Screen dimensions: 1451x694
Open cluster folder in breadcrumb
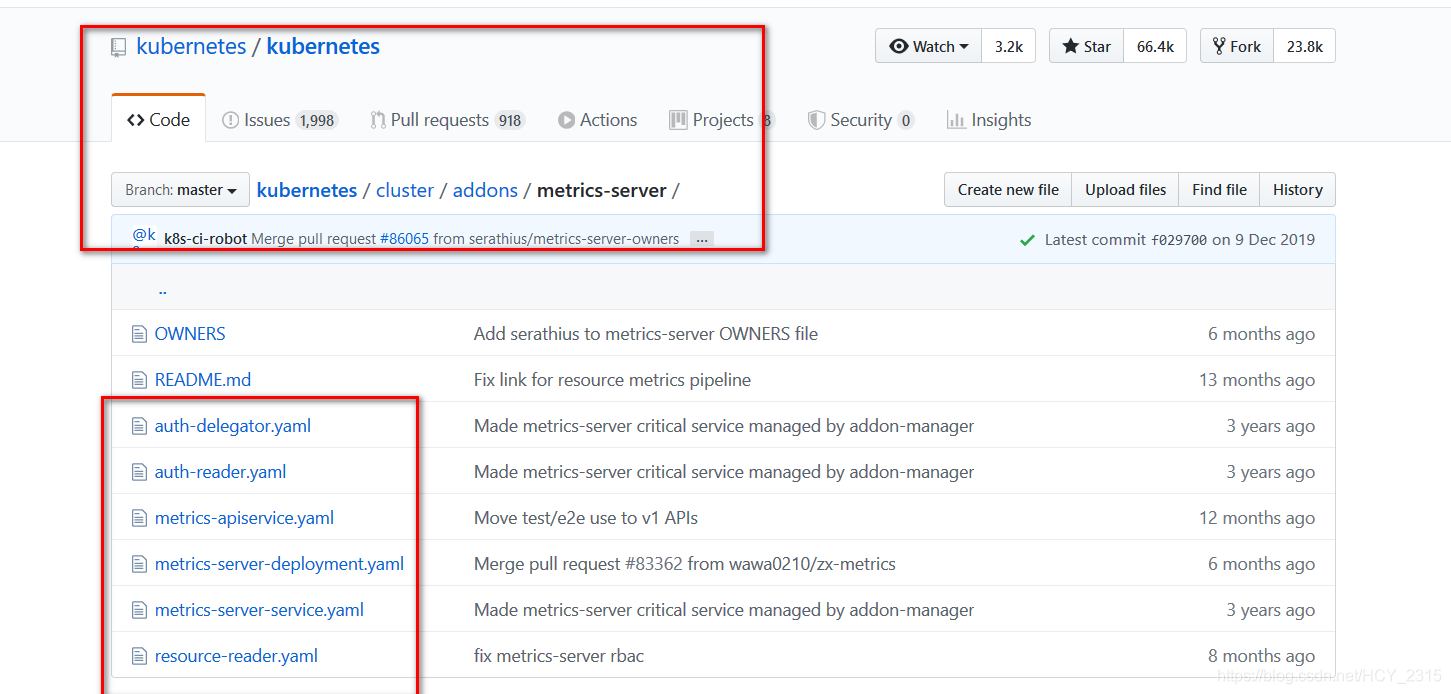(405, 190)
